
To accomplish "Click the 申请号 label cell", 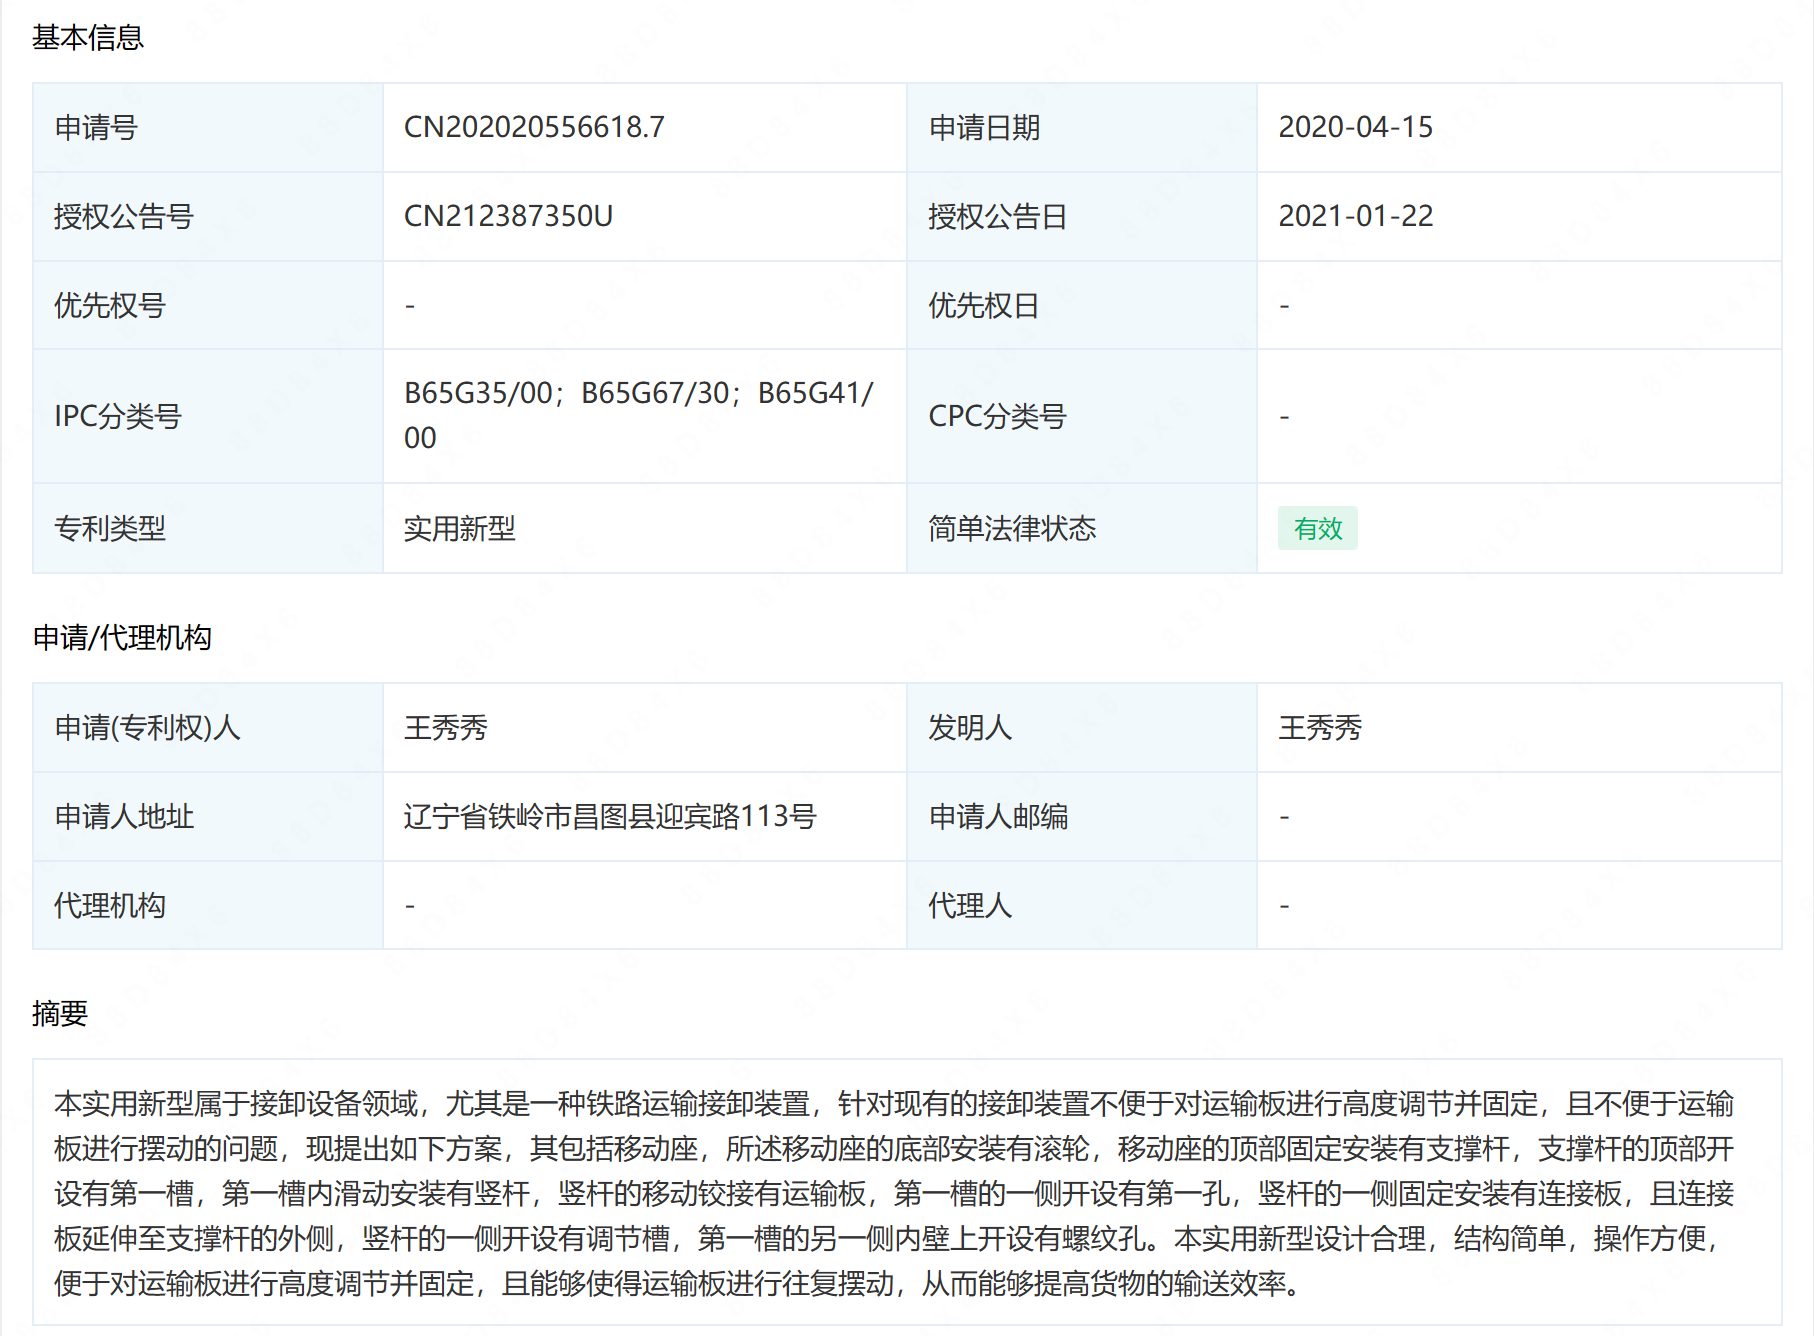I will (208, 128).
